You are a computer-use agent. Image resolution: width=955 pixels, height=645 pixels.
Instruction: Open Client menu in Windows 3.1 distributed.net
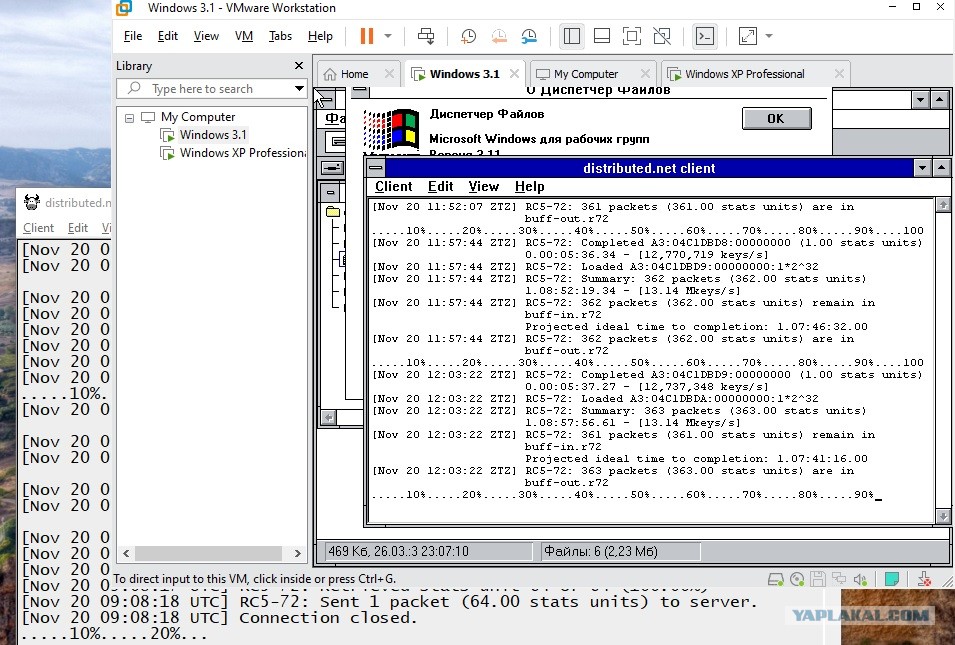(393, 186)
